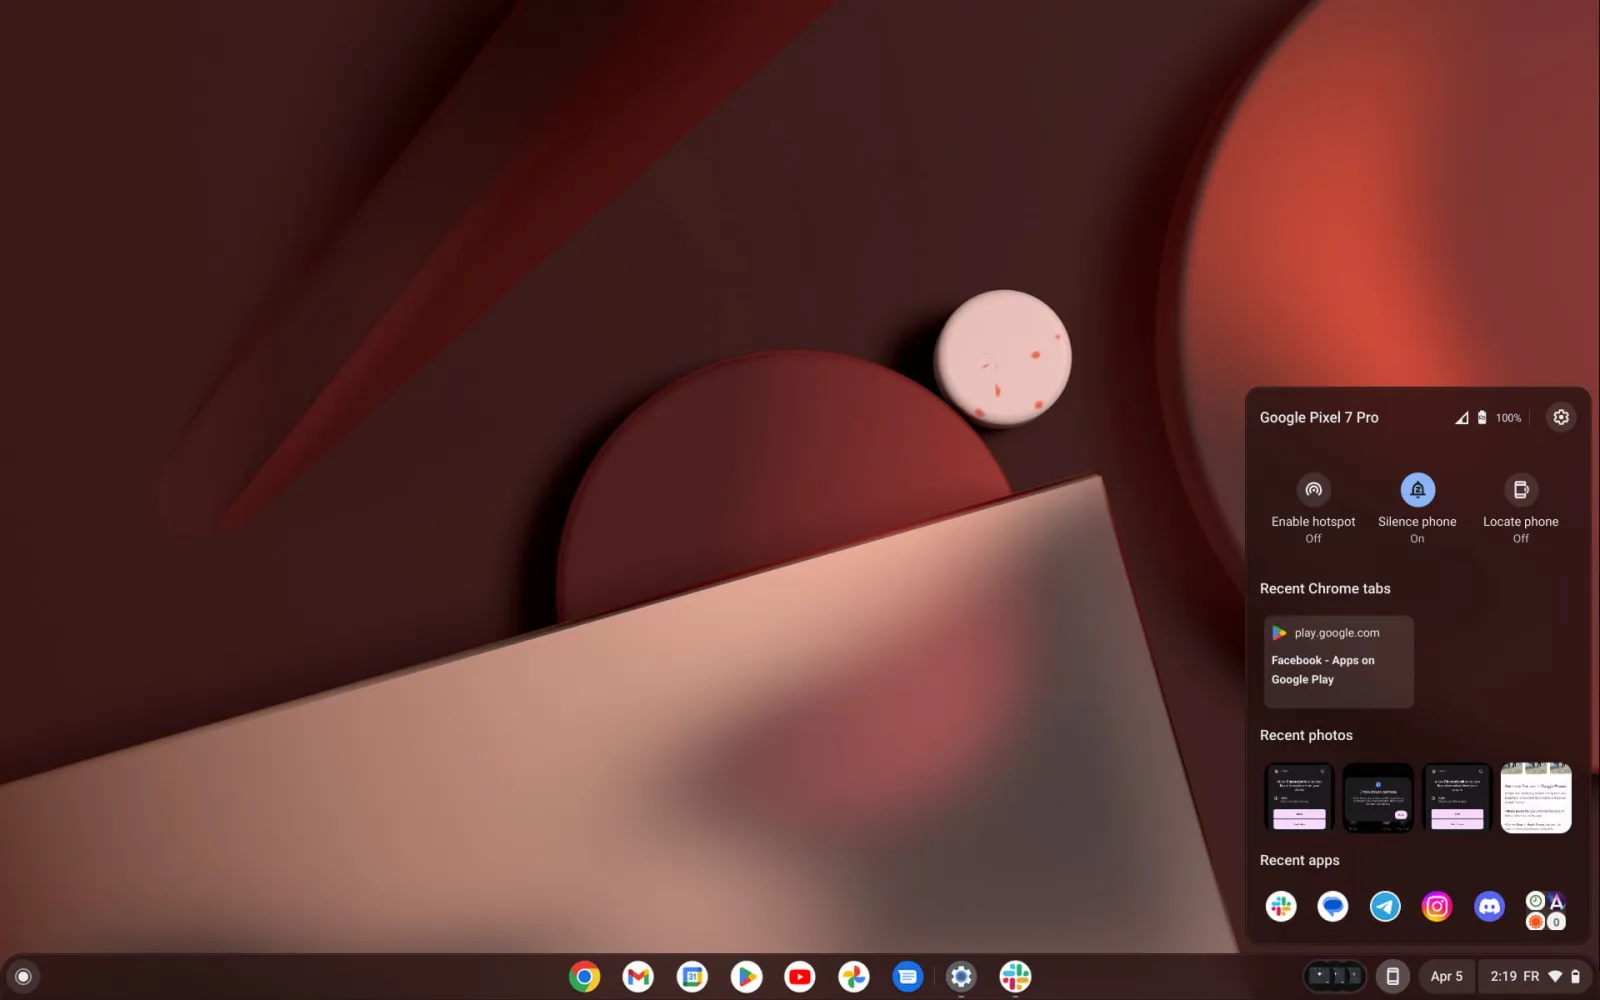Screen dimensions: 1600x1000
Task: Launch Discord from Recent apps
Action: coord(1489,907)
